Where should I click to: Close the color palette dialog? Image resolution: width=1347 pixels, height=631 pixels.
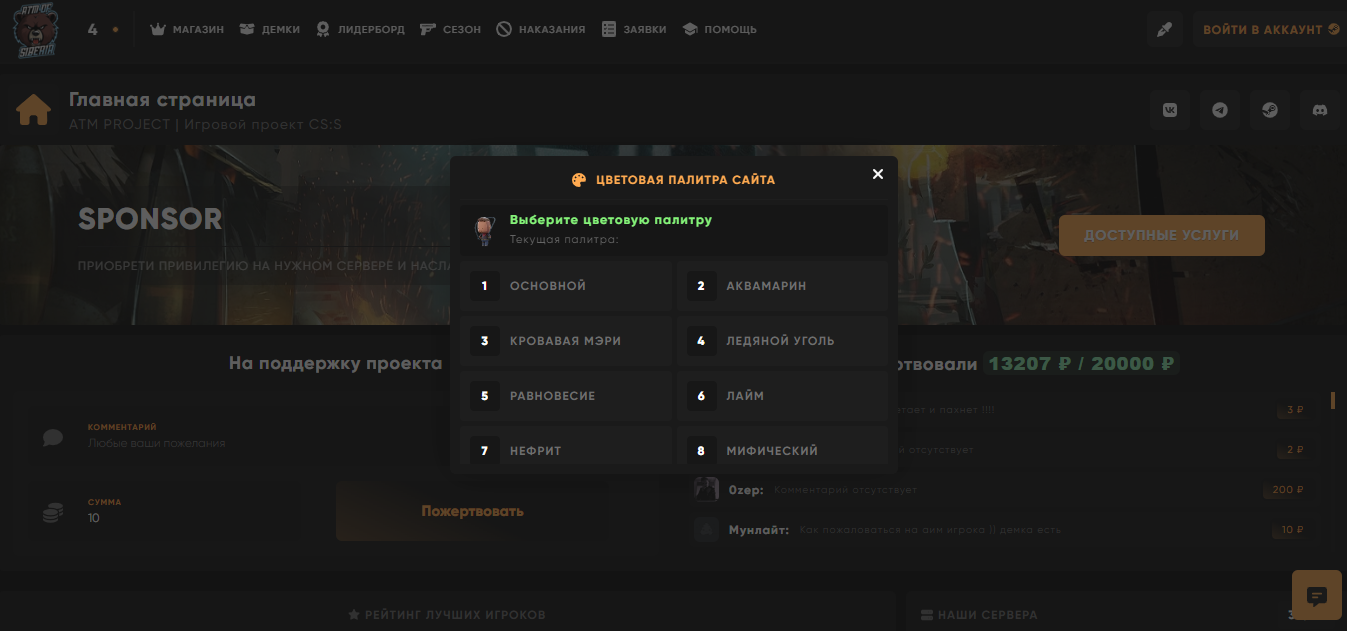coord(877,174)
